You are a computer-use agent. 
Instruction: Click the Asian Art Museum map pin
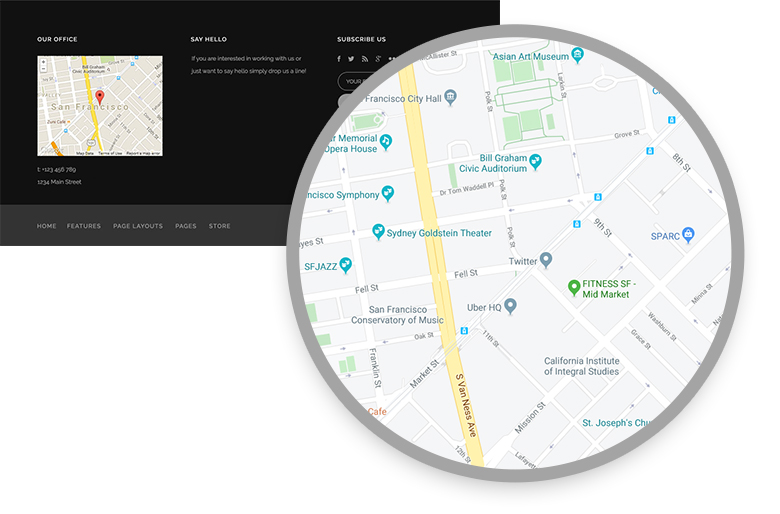click(x=577, y=55)
